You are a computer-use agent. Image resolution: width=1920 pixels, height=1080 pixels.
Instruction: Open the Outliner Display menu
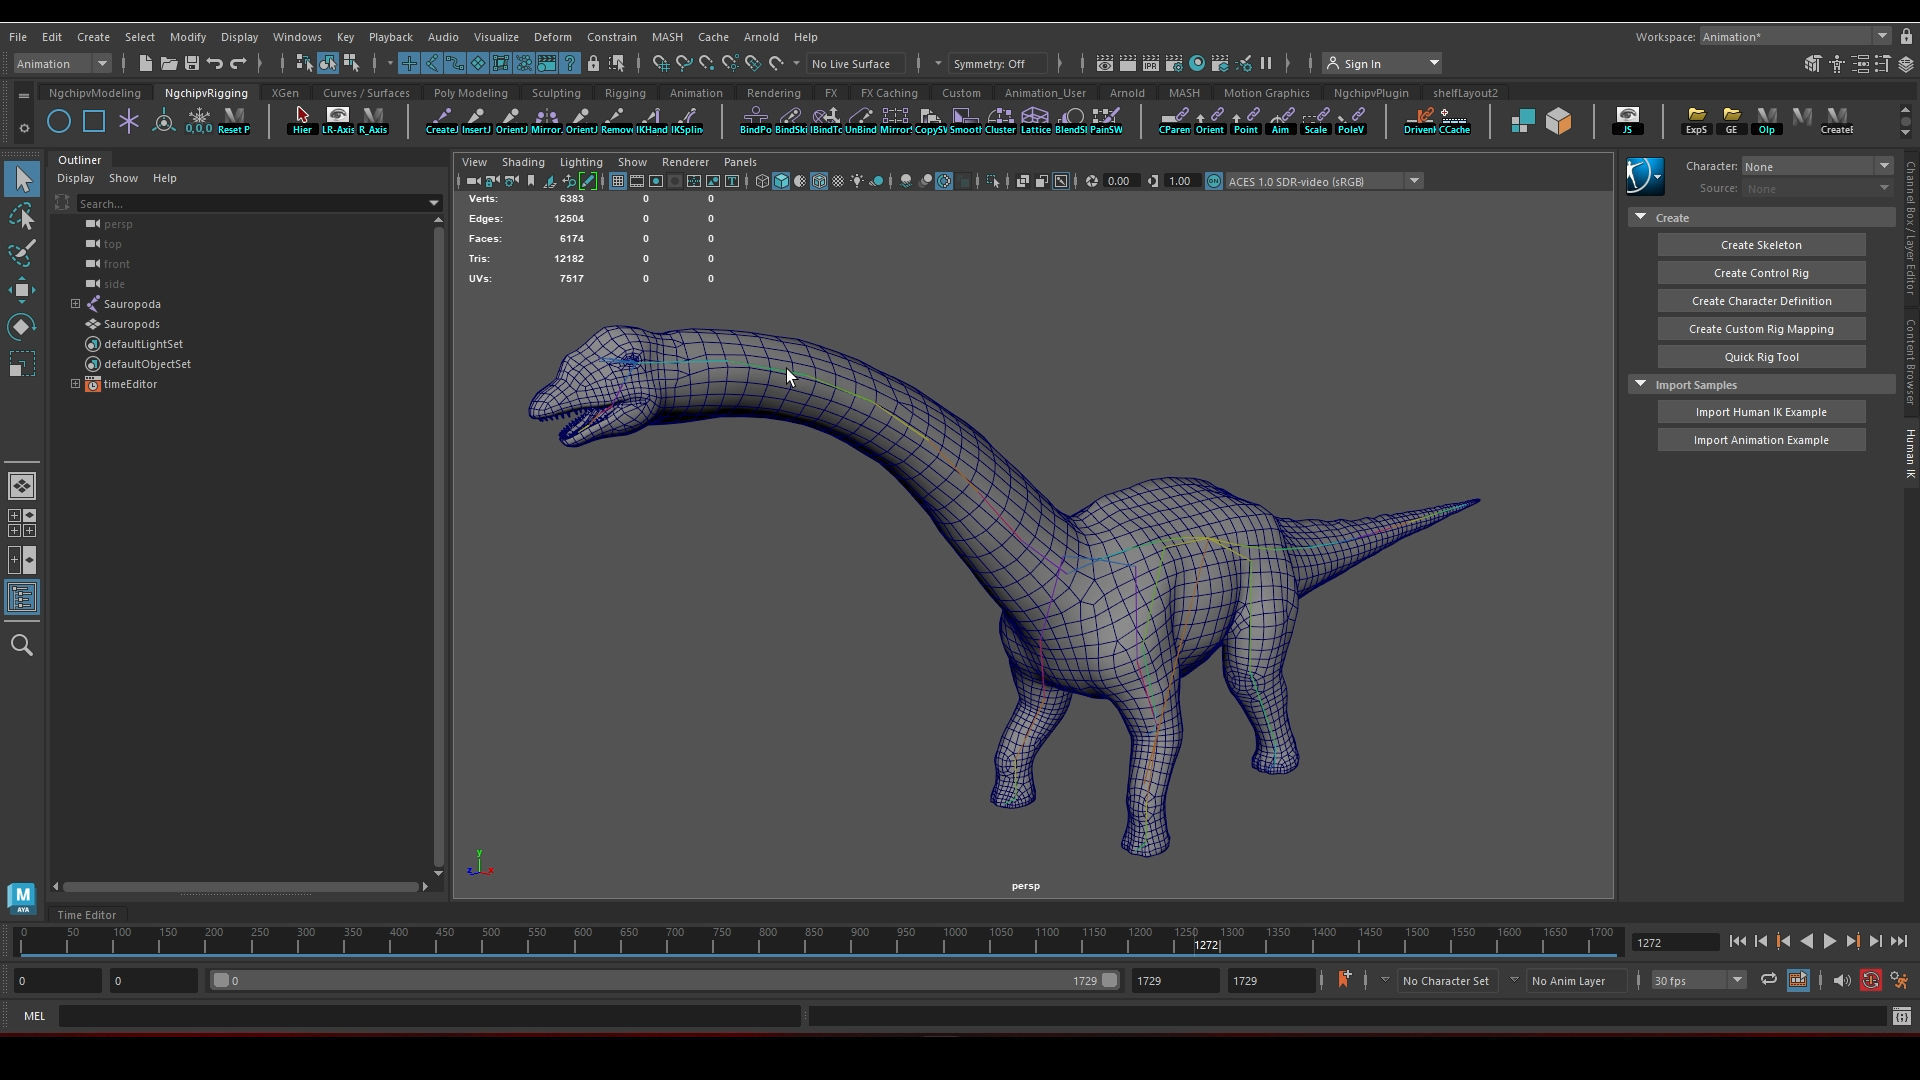tap(75, 178)
